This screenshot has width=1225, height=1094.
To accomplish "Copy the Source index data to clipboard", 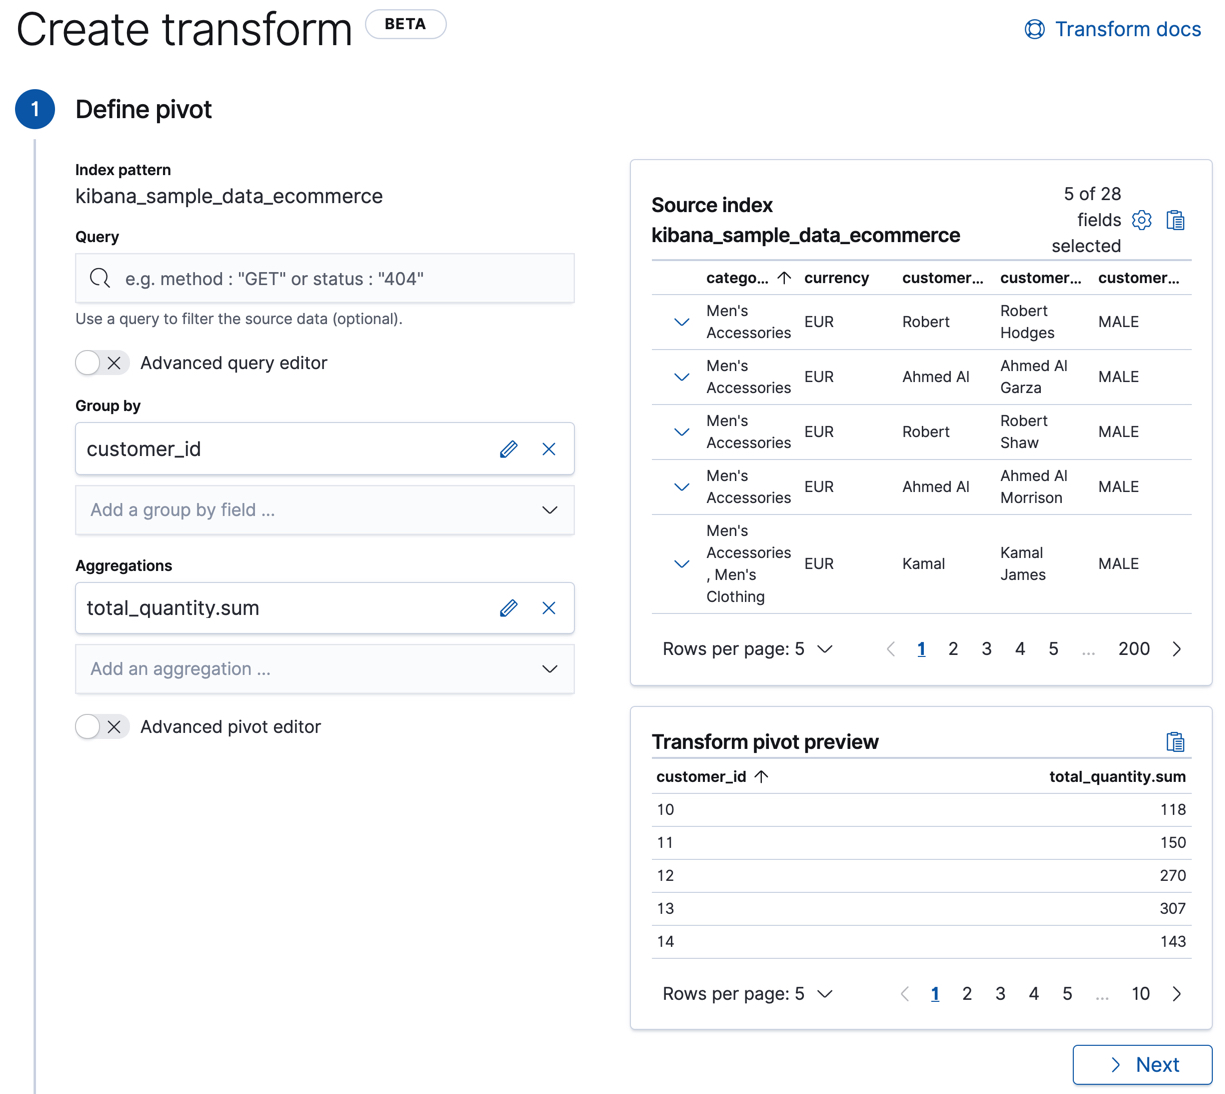I will coord(1176,219).
